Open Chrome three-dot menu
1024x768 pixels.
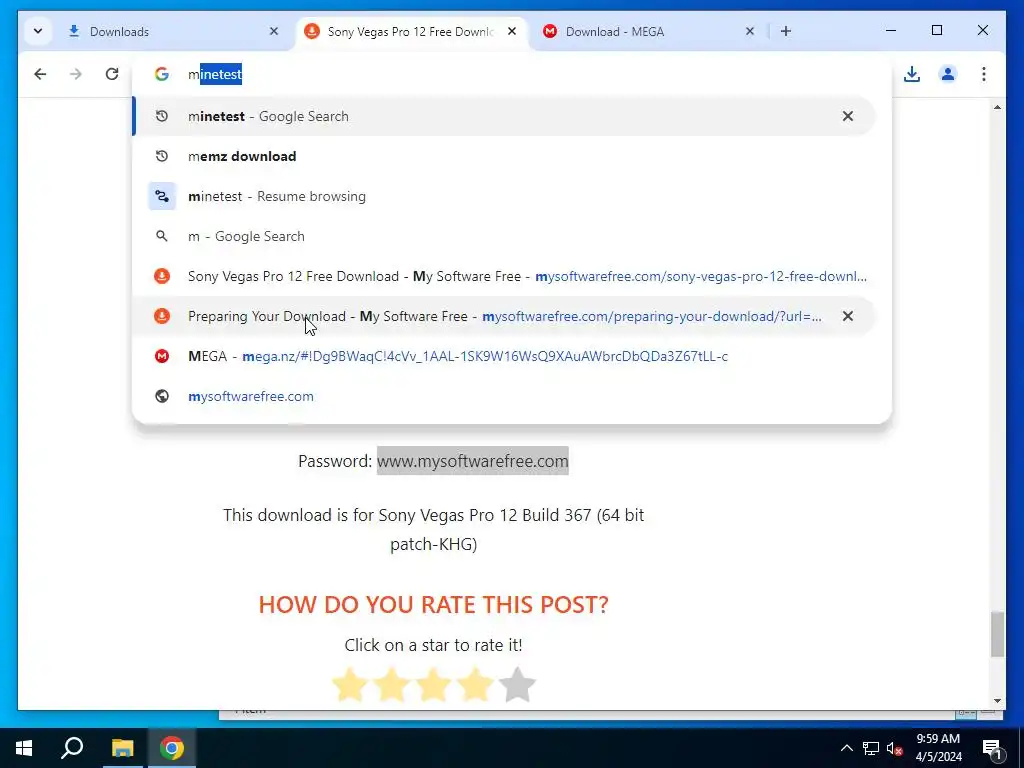[984, 74]
